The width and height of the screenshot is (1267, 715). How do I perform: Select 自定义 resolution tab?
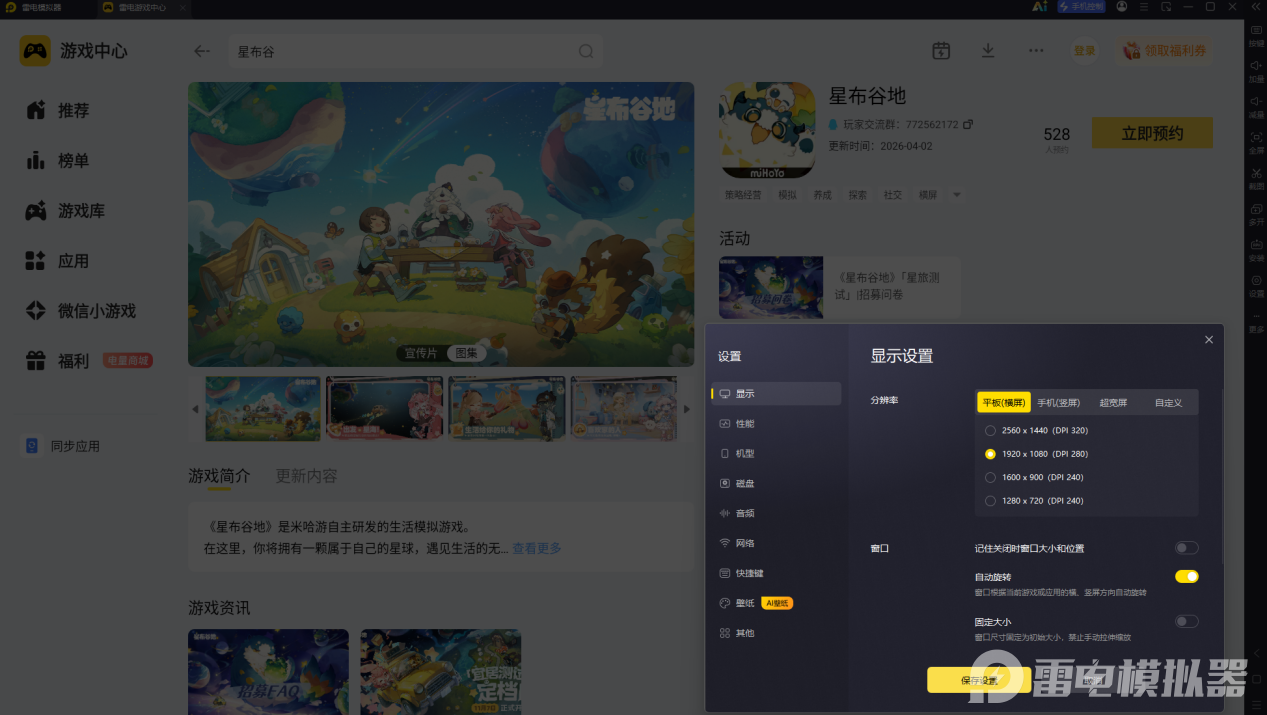(1168, 403)
